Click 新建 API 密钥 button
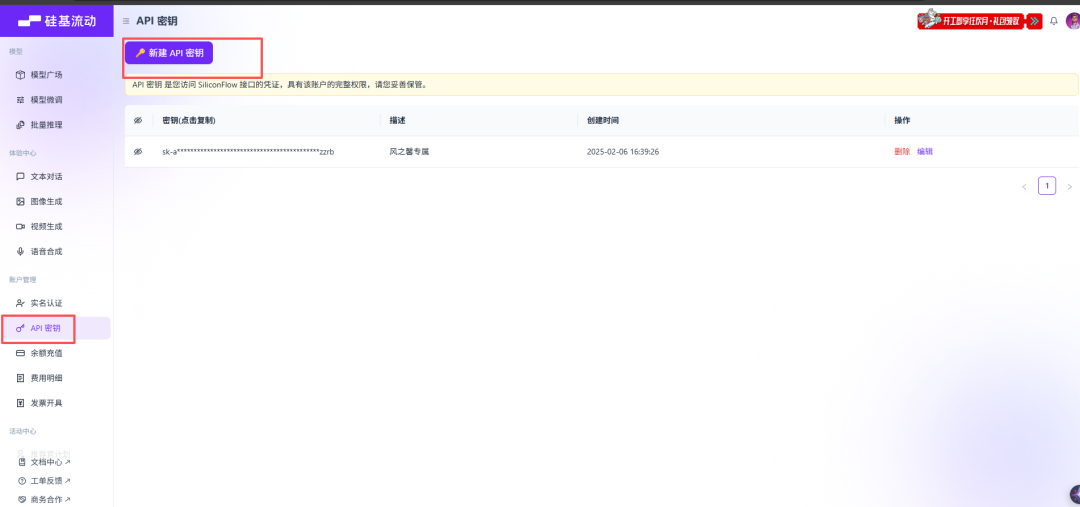The height and width of the screenshot is (507, 1080). (x=169, y=52)
